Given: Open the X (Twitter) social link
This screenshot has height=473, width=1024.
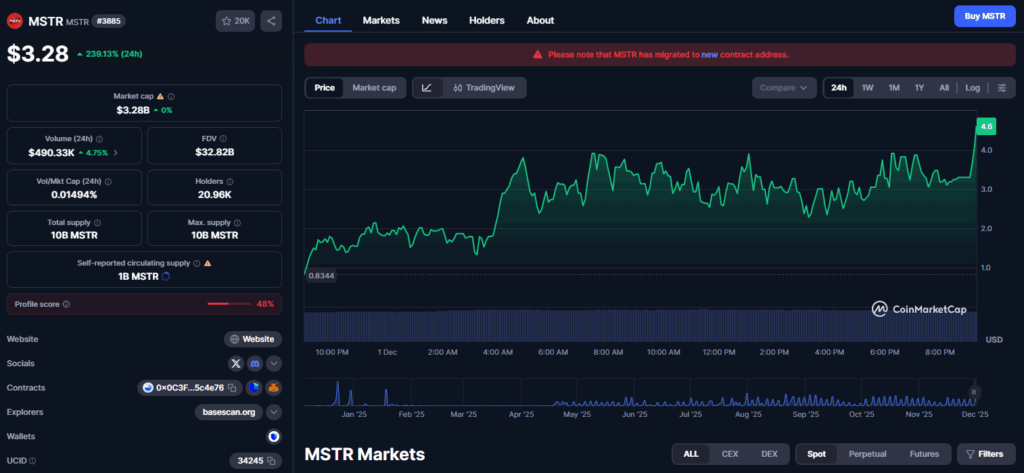Looking at the screenshot, I should click(x=236, y=363).
